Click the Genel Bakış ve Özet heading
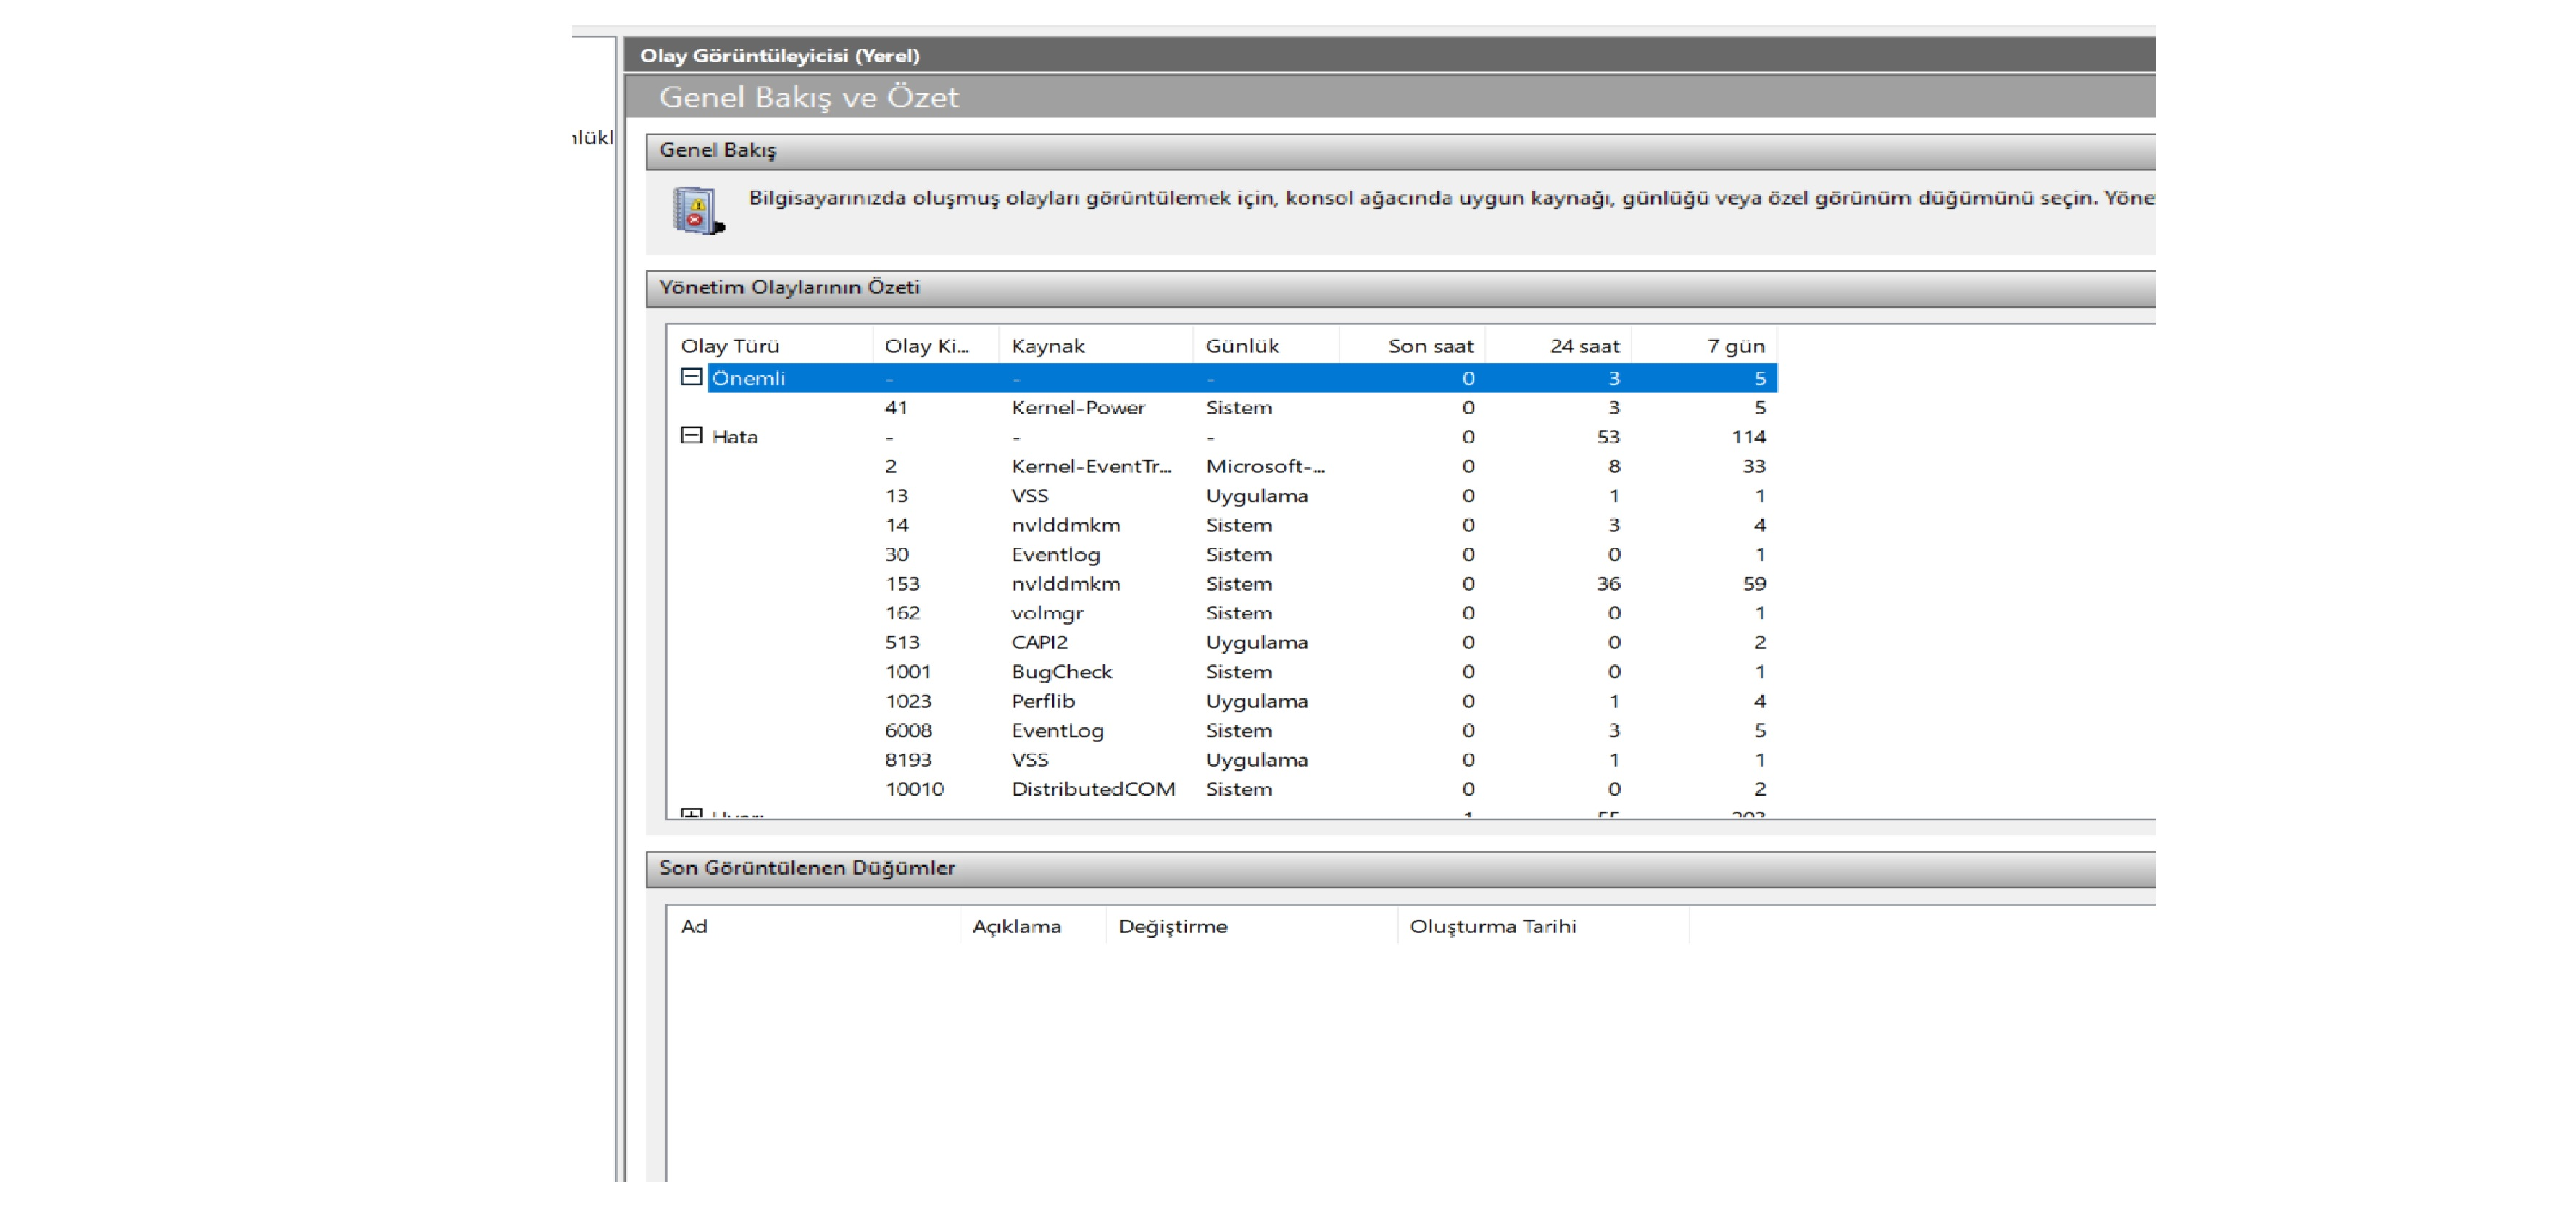The height and width of the screenshot is (1231, 2576). [808, 97]
